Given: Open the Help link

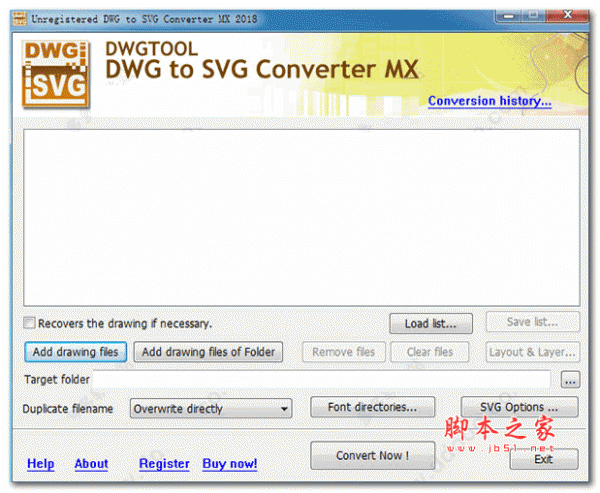Looking at the screenshot, I should pyautogui.click(x=41, y=464).
